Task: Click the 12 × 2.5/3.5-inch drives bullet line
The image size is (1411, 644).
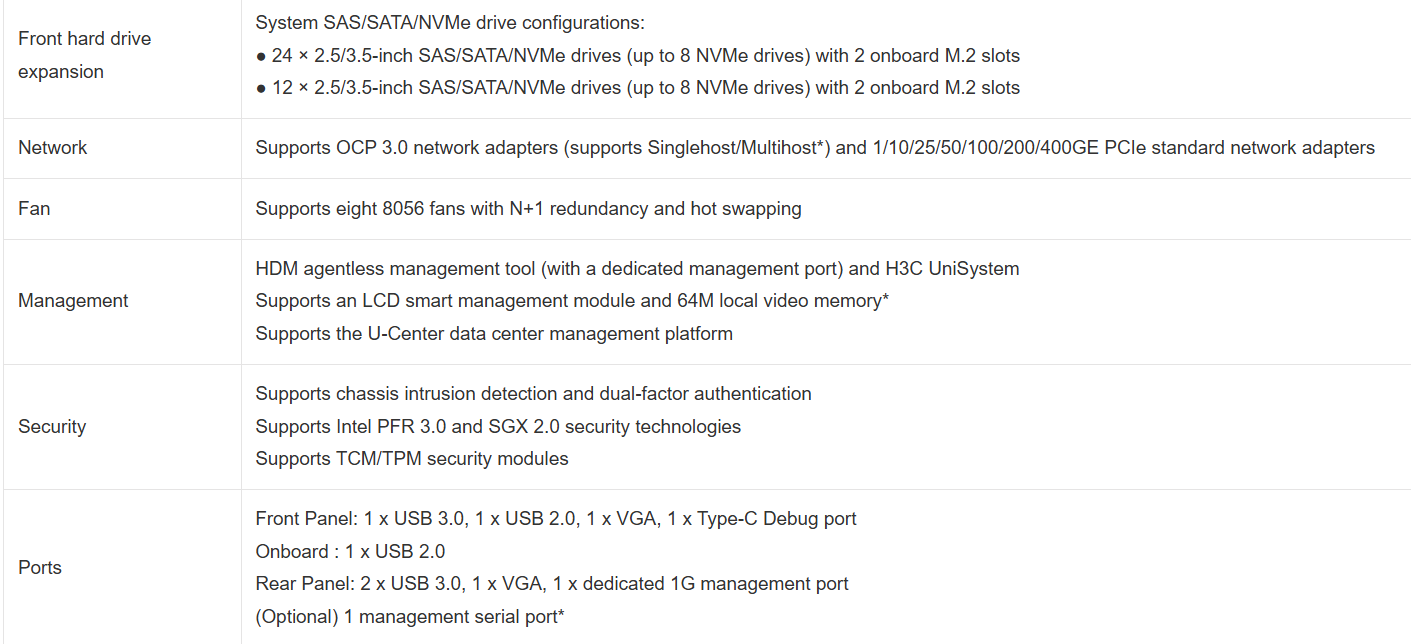Action: [x=638, y=88]
